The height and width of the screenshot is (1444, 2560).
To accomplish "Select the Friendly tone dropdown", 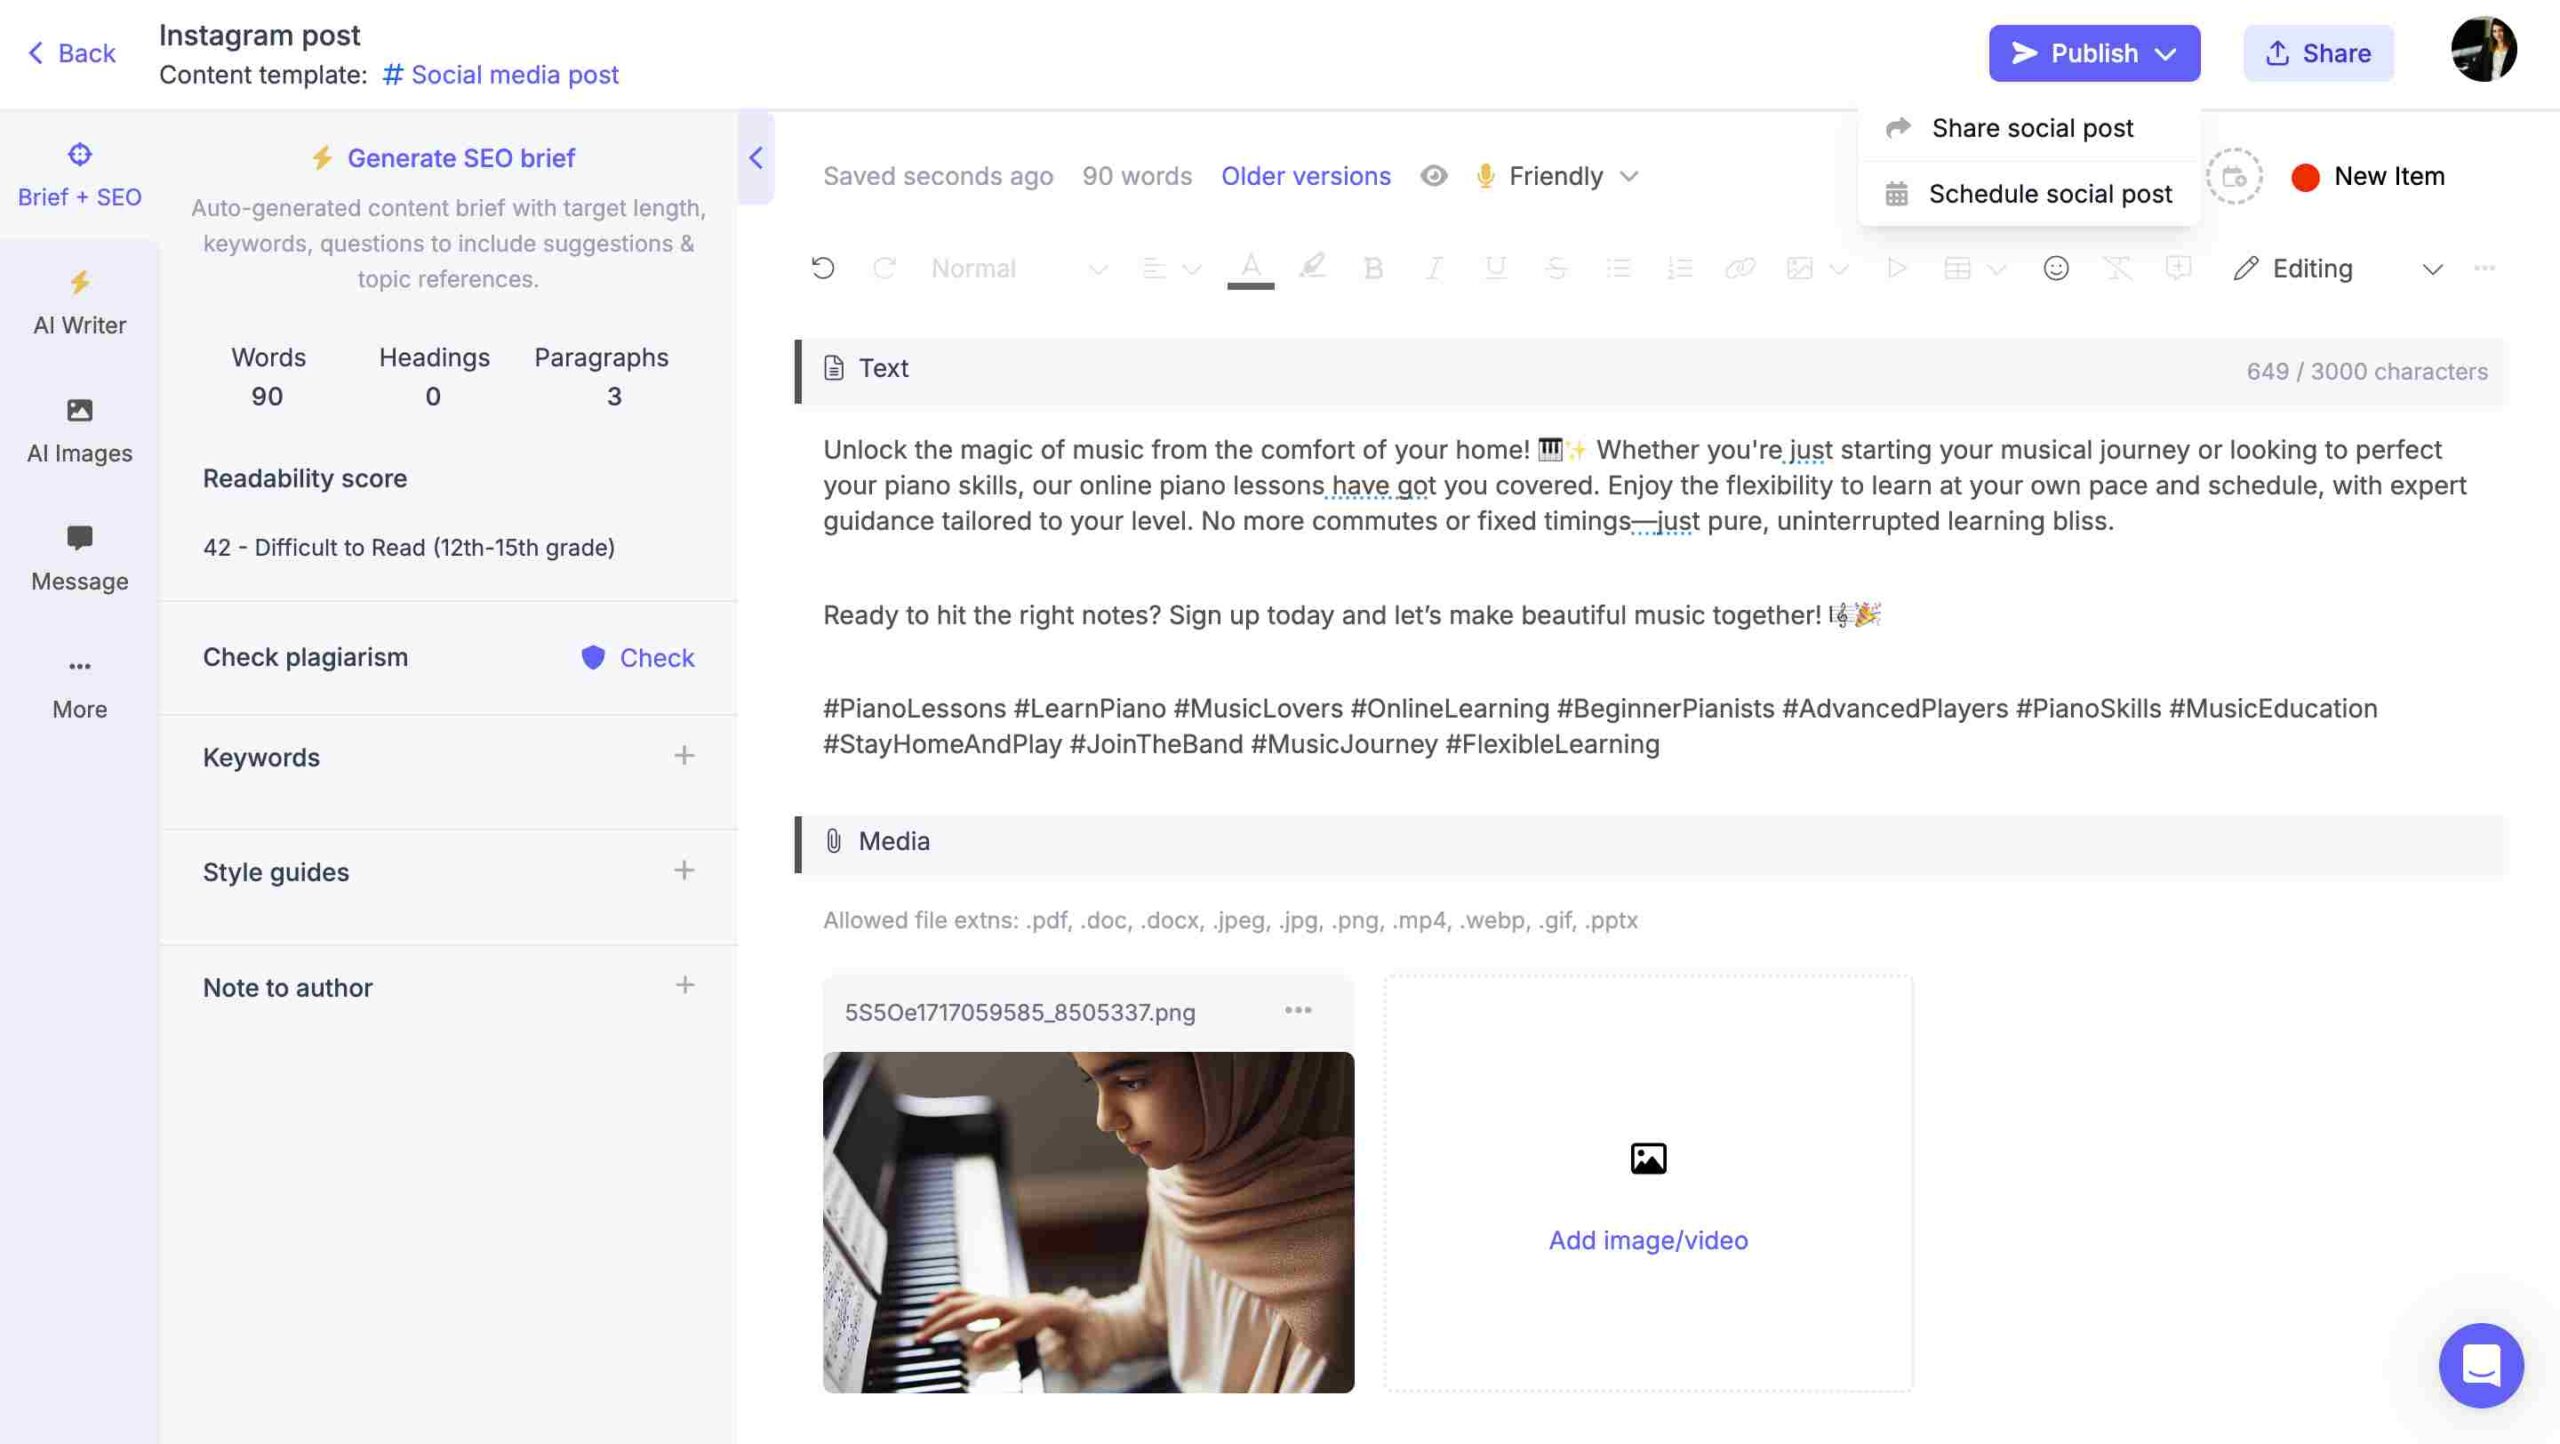I will (x=1556, y=174).
